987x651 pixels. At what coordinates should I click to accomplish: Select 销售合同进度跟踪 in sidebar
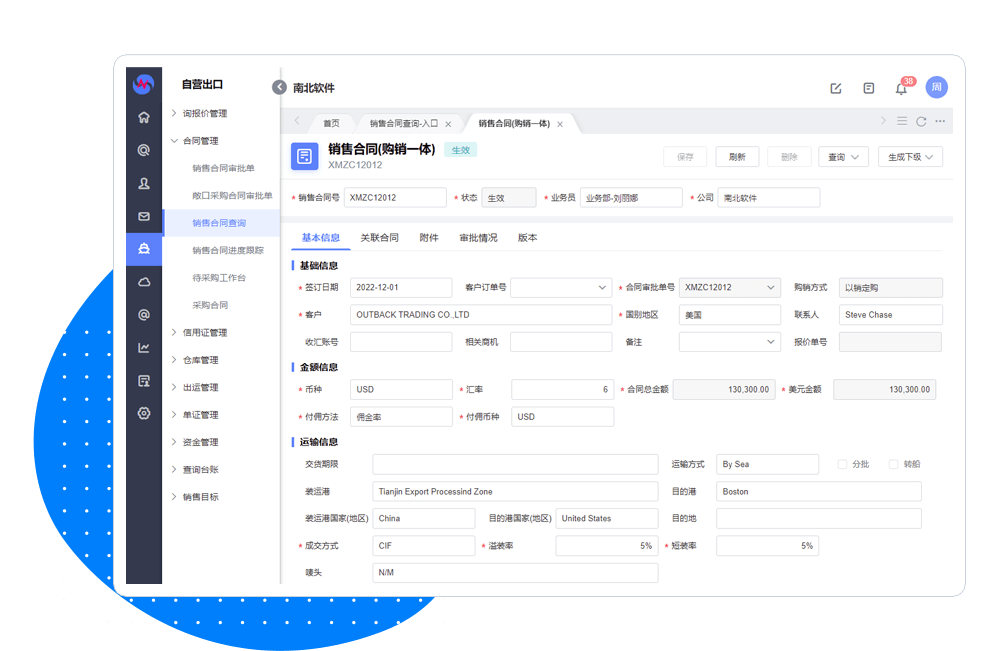point(228,250)
